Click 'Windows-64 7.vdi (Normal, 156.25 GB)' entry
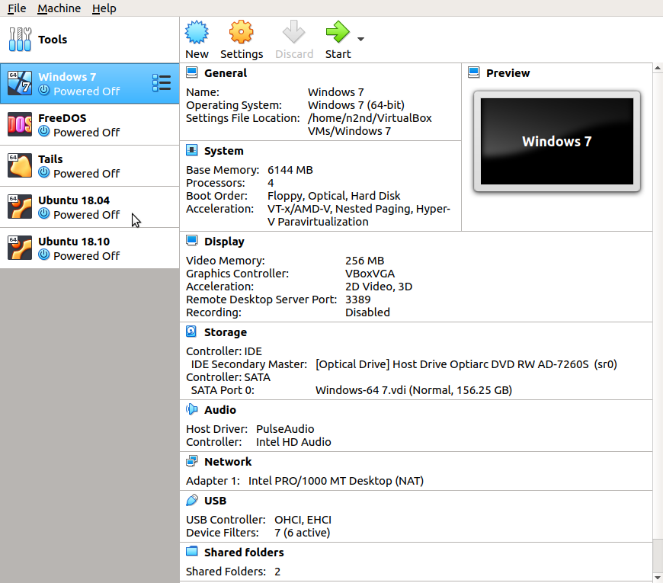The height and width of the screenshot is (583, 663). pos(414,390)
